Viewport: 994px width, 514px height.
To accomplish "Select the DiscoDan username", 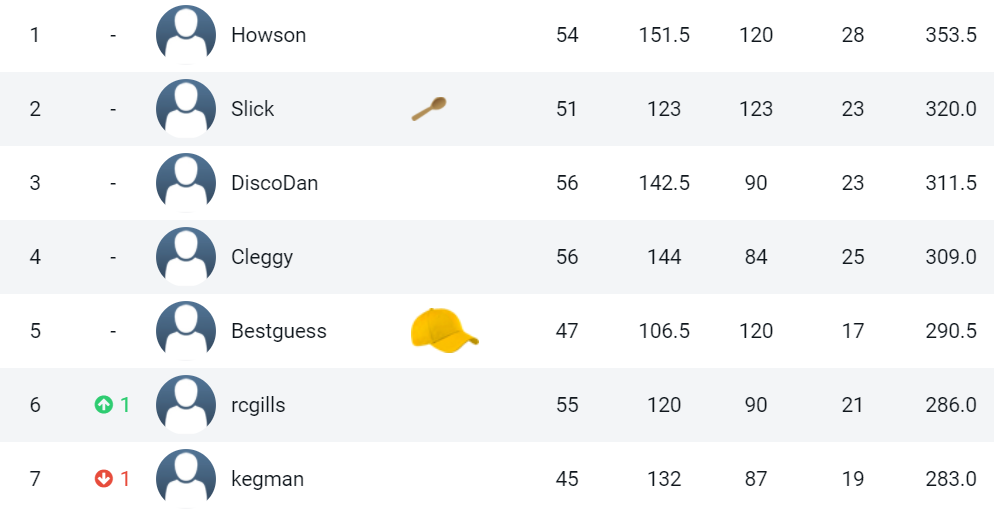I will [x=274, y=183].
